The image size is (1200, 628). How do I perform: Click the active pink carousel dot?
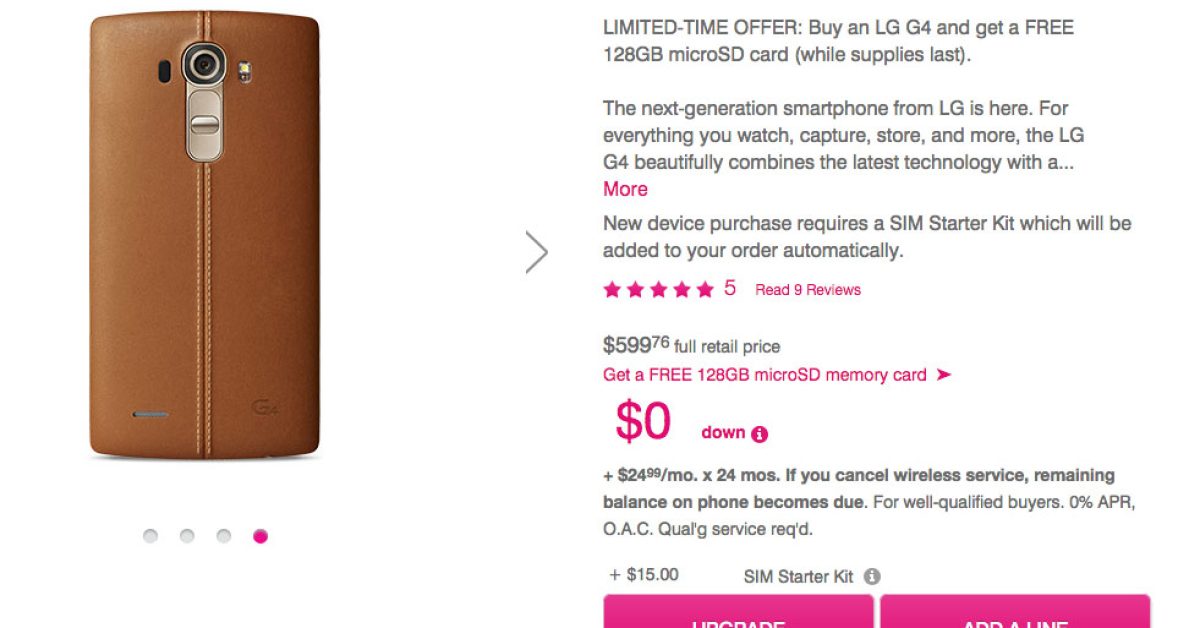261,536
